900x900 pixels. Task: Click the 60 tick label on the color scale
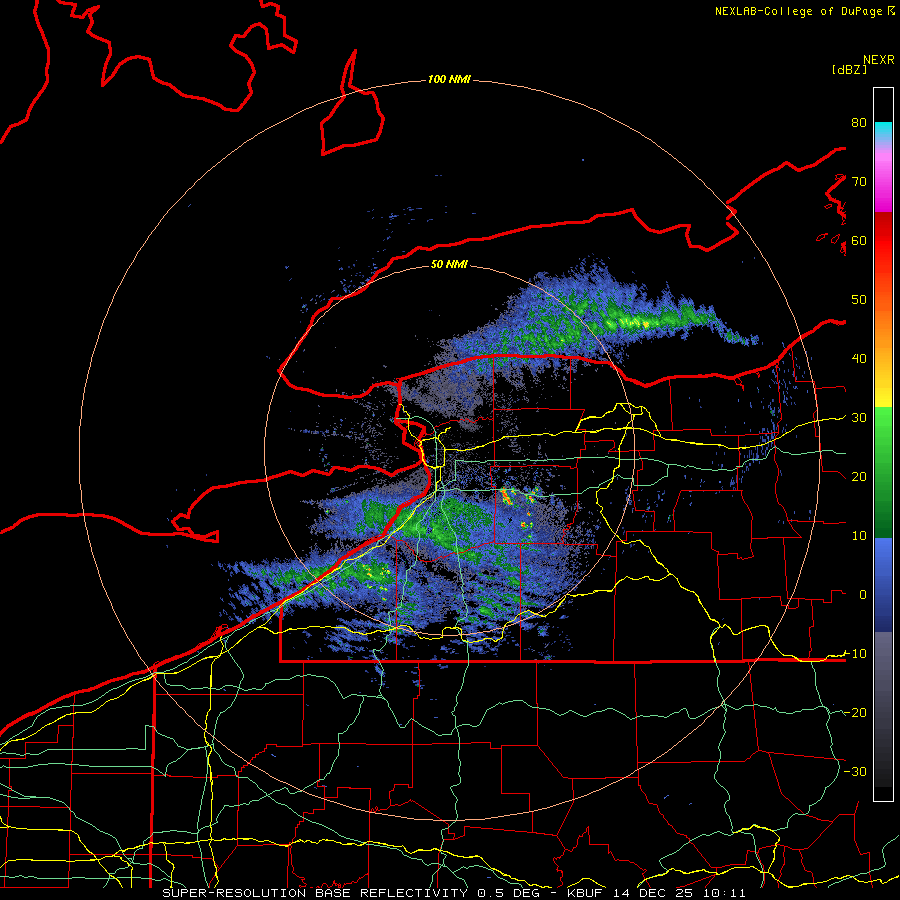coord(859,240)
